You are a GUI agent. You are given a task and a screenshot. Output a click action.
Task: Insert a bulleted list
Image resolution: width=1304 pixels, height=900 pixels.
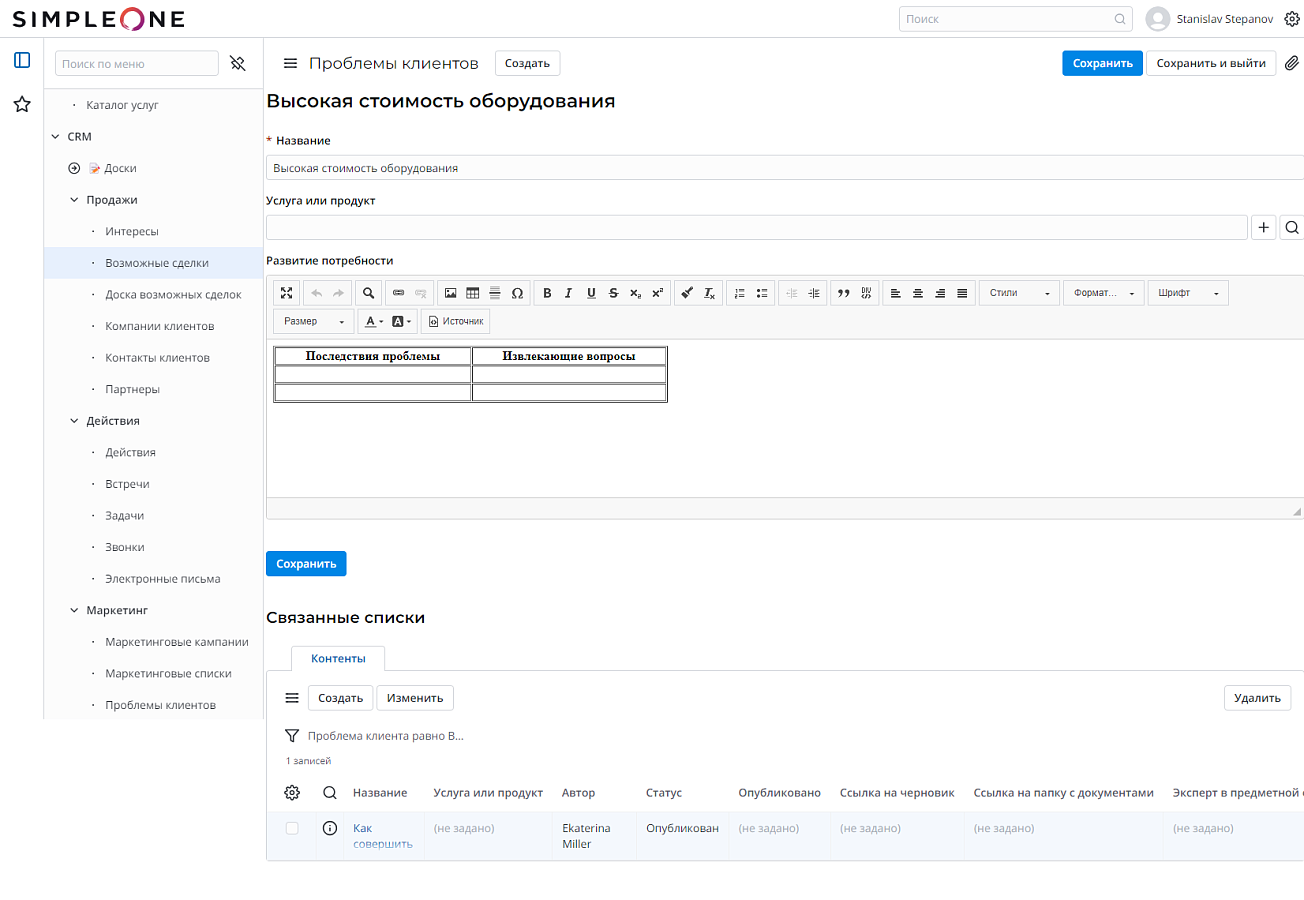click(762, 293)
